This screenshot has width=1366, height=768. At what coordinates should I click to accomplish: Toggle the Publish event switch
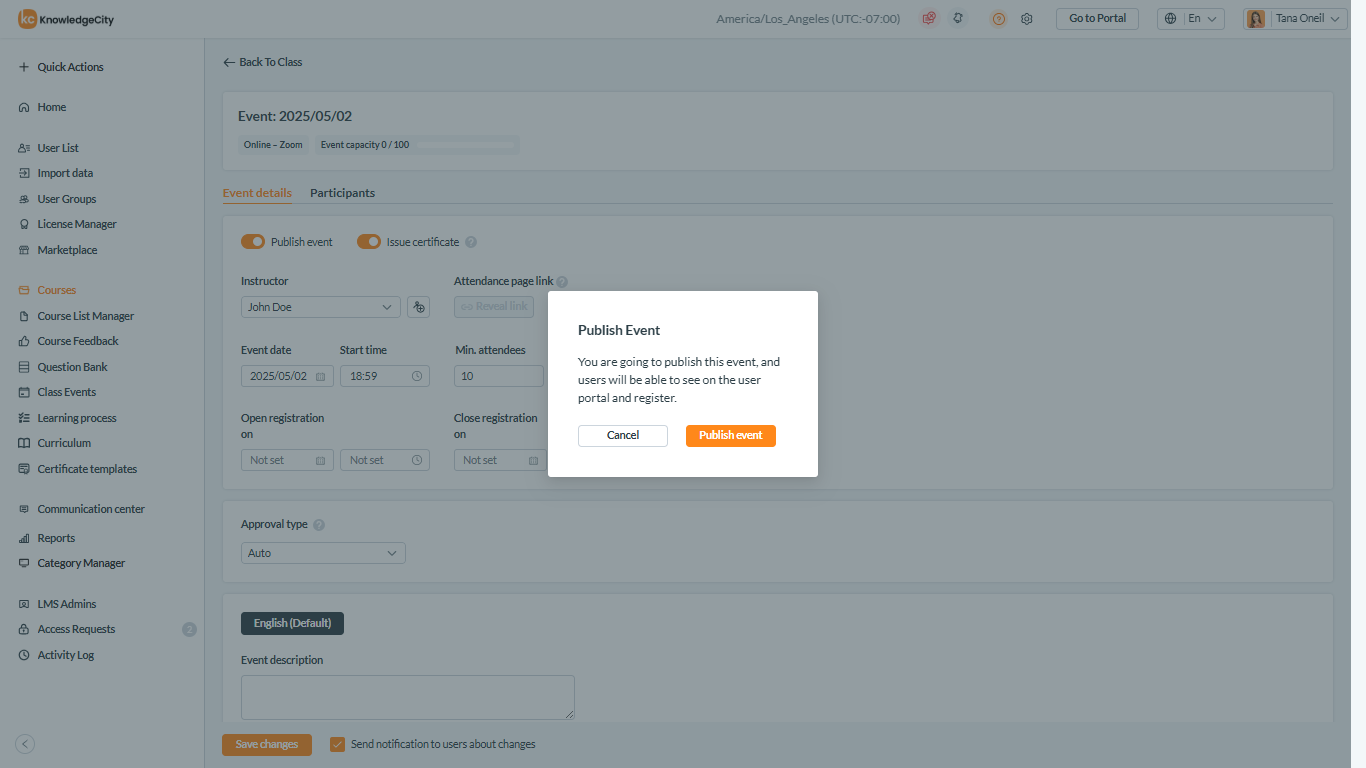(253, 242)
